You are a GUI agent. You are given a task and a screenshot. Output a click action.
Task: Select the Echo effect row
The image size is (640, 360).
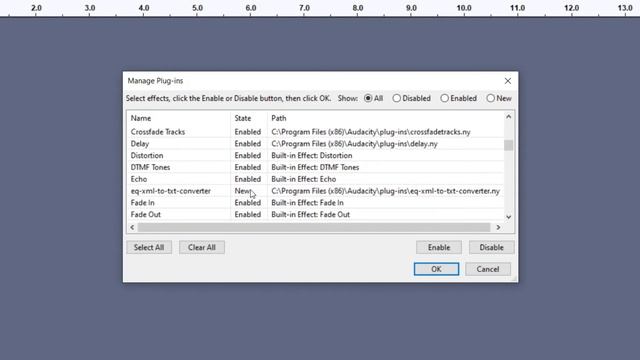coord(316,179)
